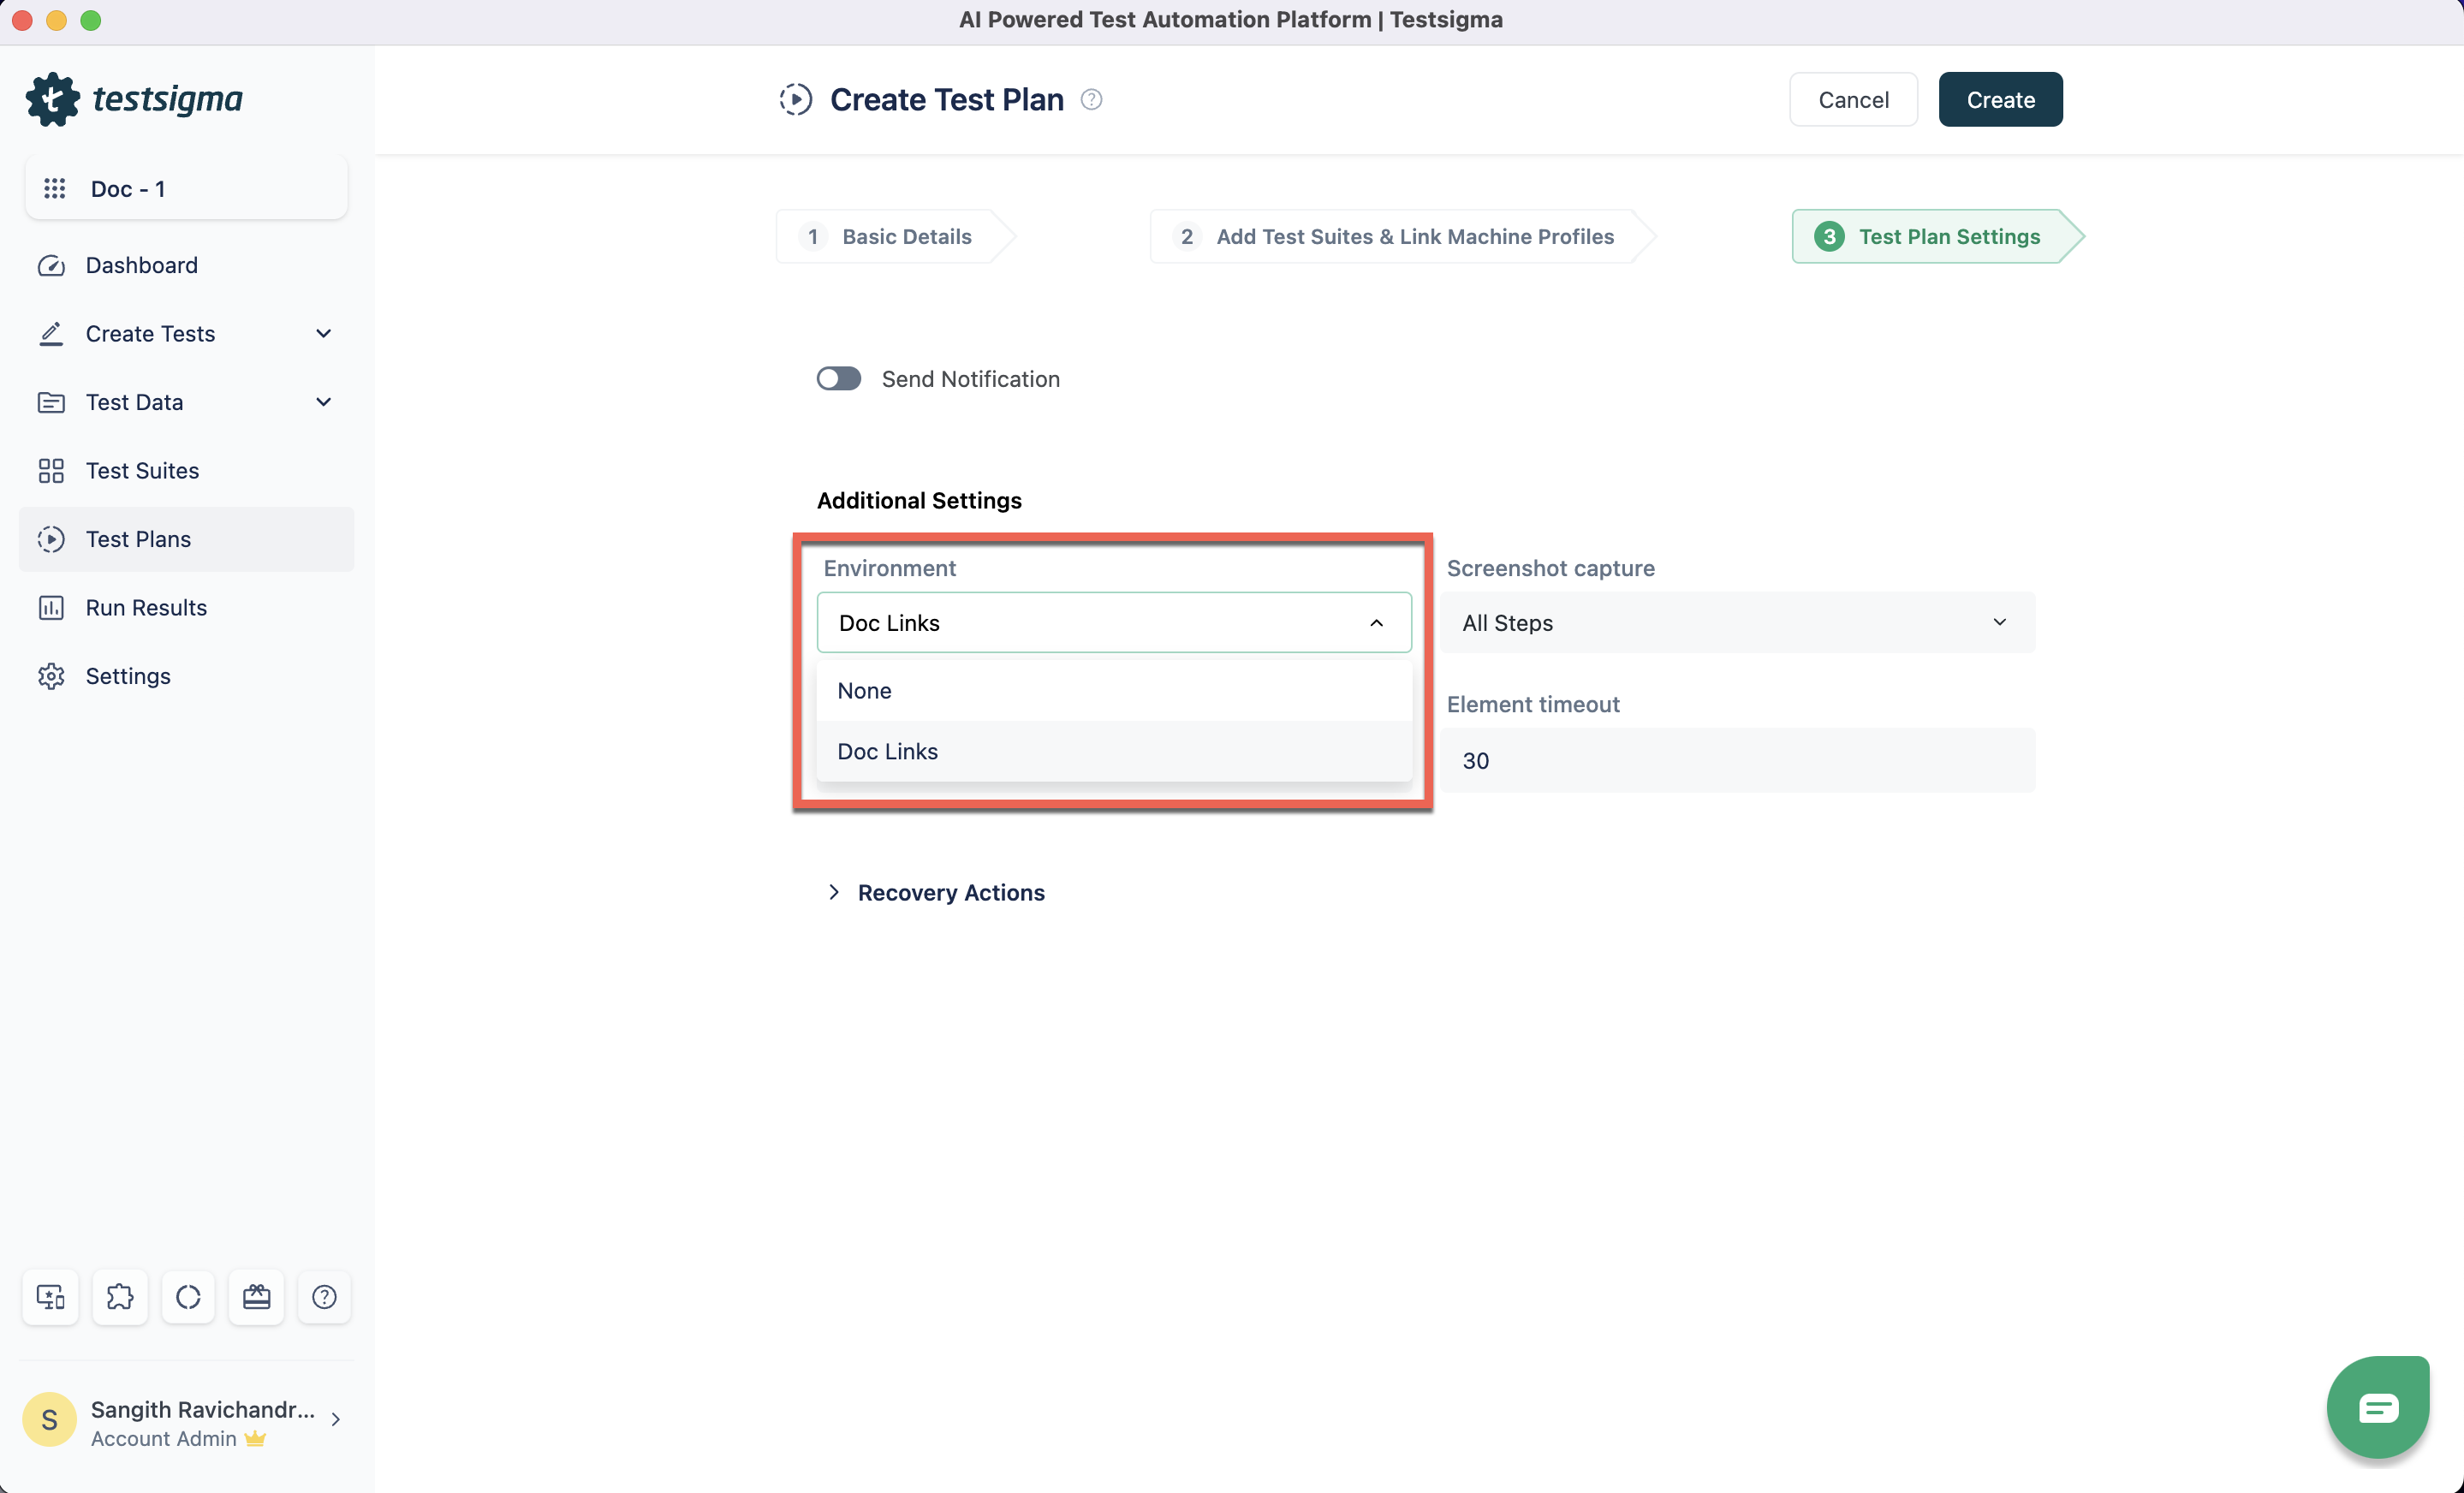Click the puzzle-piece add-ons icon in sidebar
Image resolution: width=2464 pixels, height=1493 pixels.
tap(119, 1297)
